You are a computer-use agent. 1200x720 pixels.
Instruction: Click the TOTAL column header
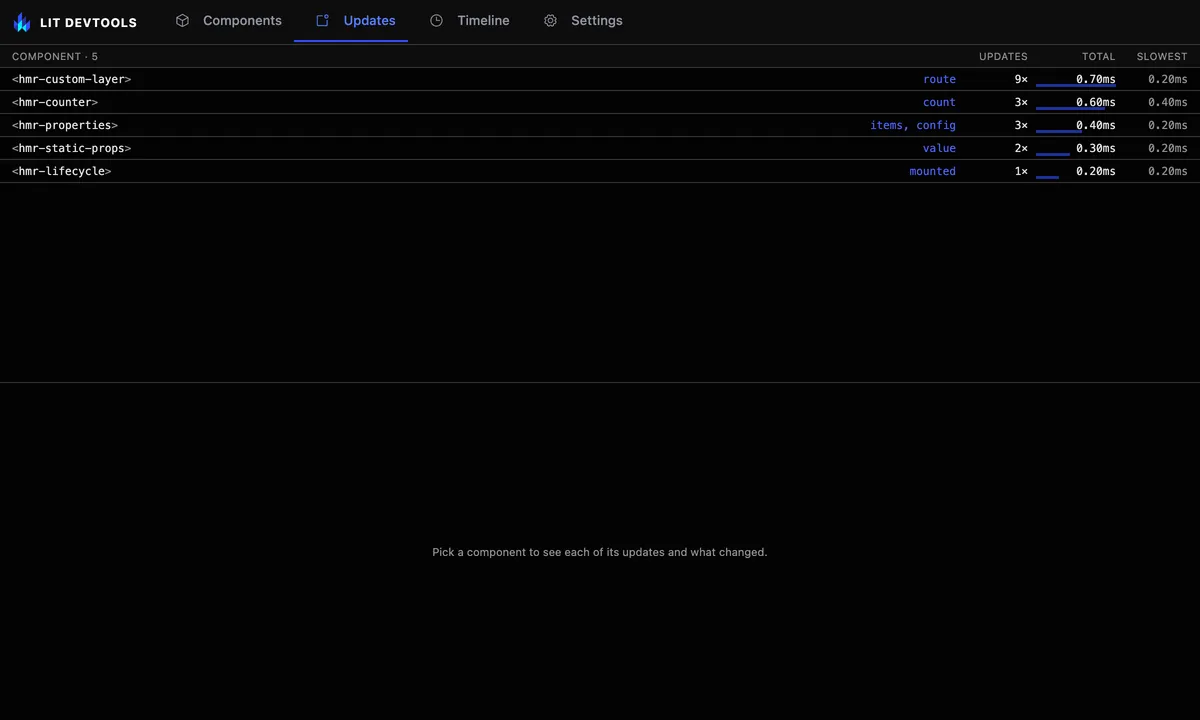[x=1098, y=56]
